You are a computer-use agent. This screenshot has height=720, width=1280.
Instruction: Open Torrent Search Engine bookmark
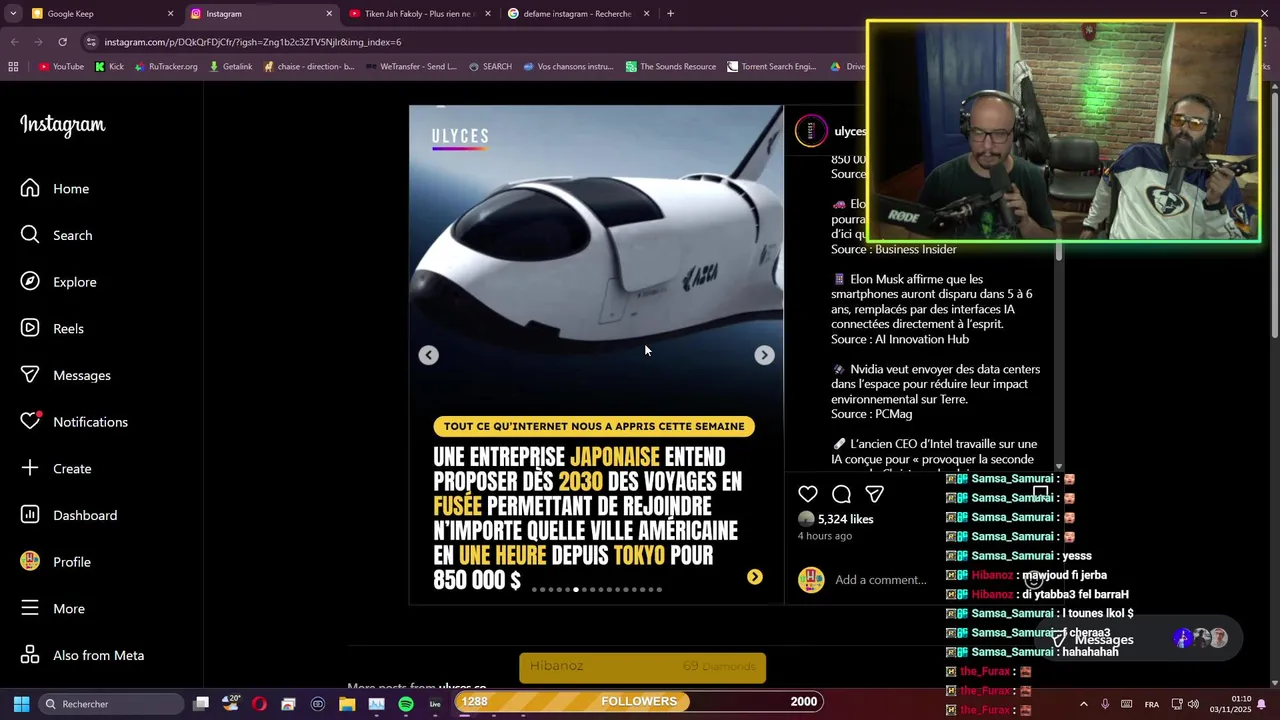[x=771, y=67]
